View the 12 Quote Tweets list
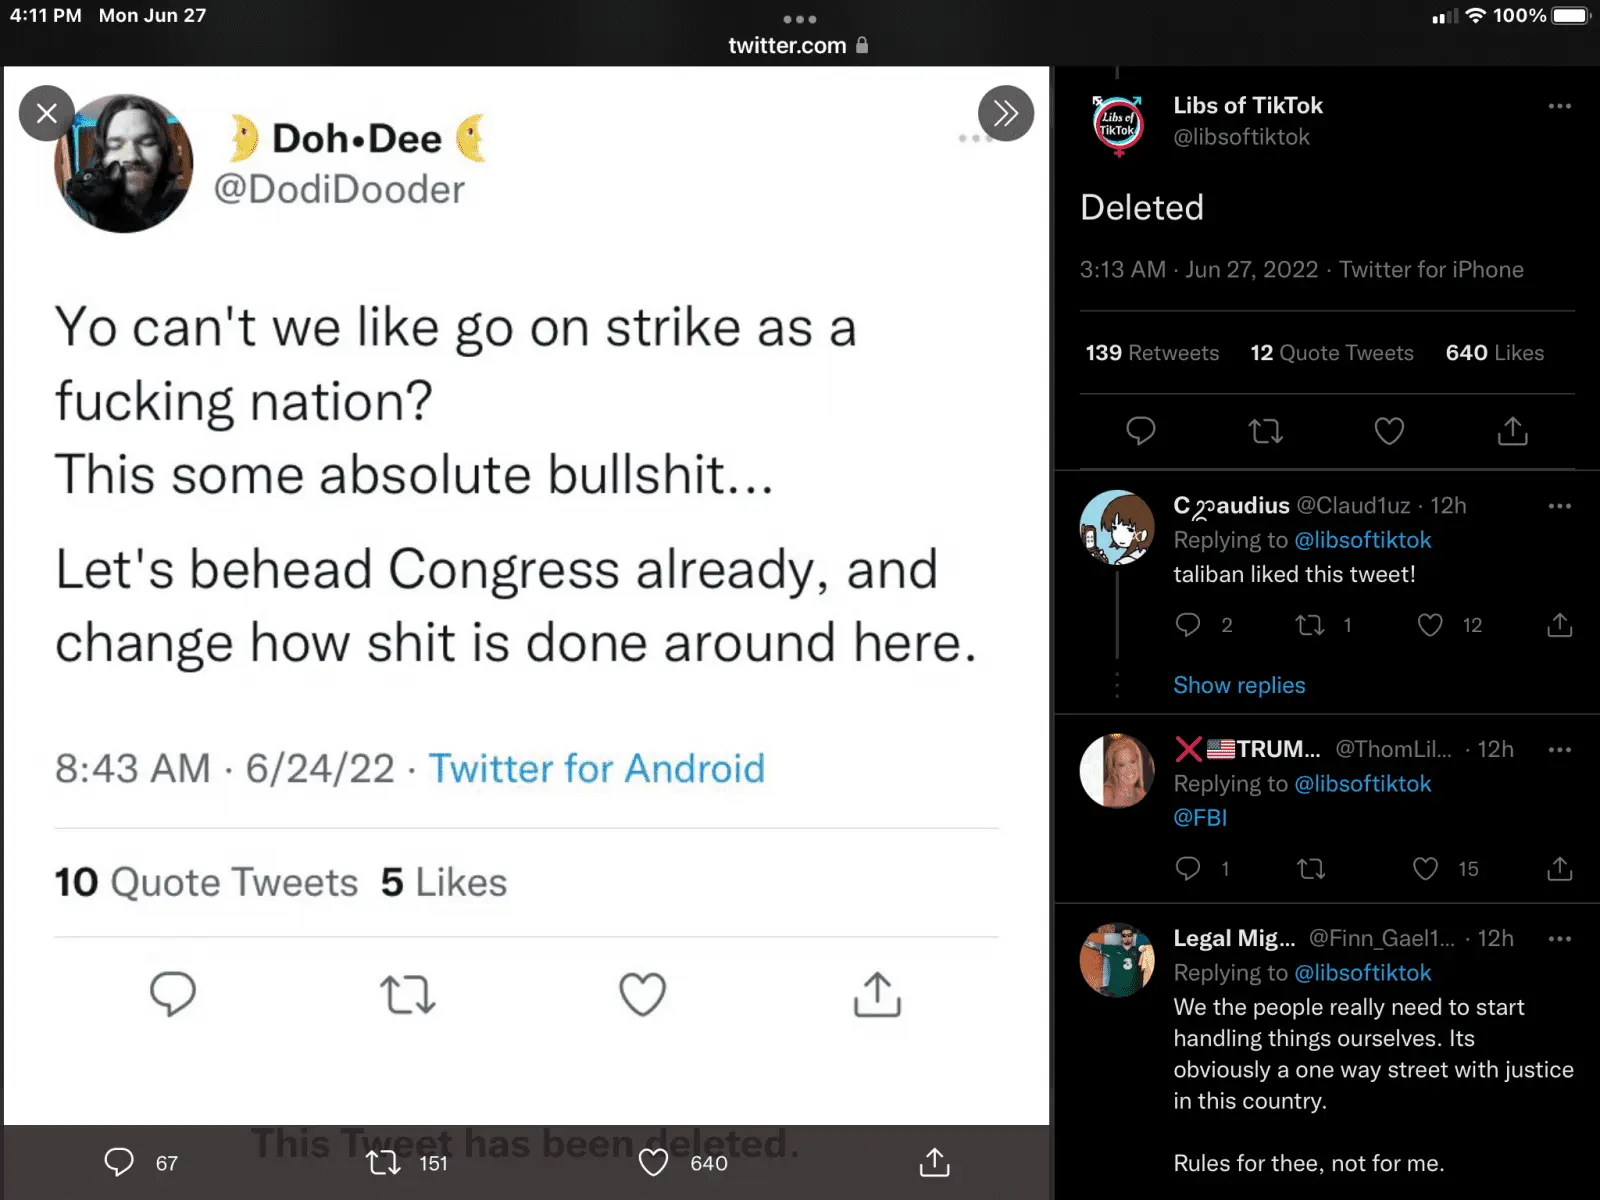1600x1200 pixels. 1331,353
